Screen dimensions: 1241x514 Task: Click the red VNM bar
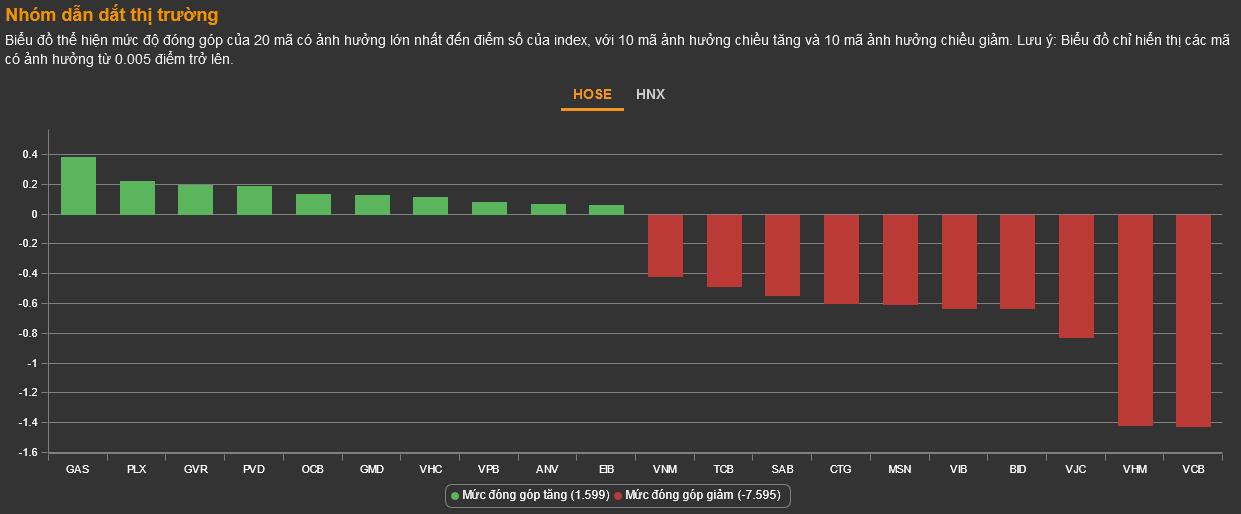[665, 245]
